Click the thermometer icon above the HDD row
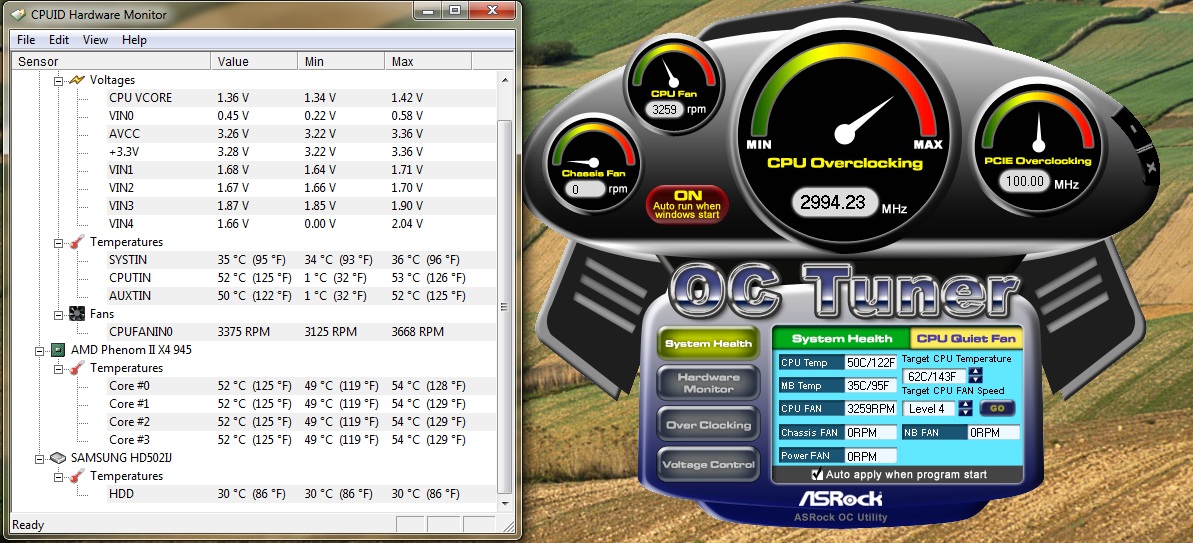The height and width of the screenshot is (543, 1193). [77, 476]
